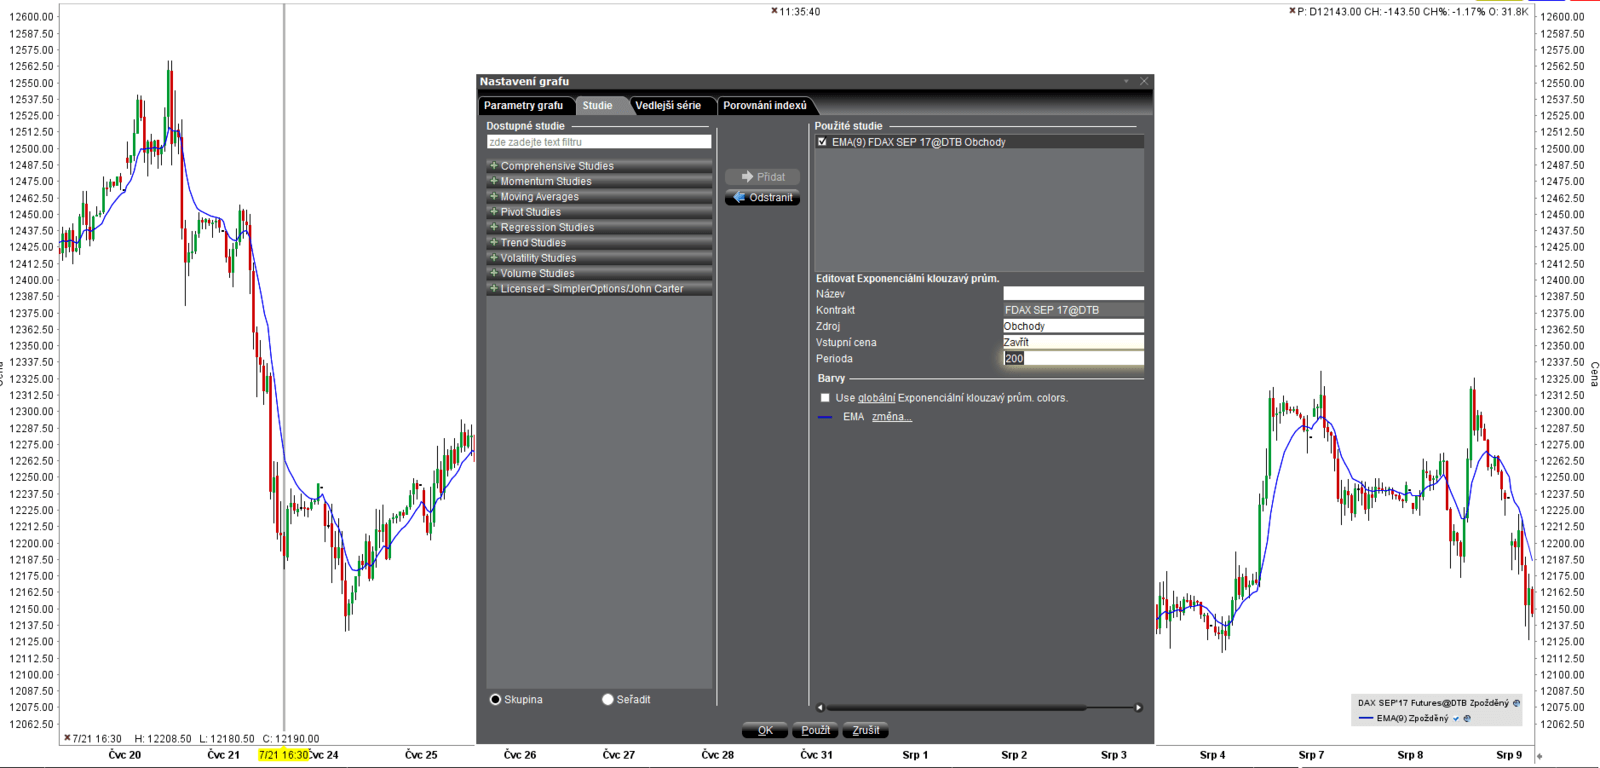Open the small arrow menu in Nastavení grafu title bar
The image size is (1600, 768).
[x=1126, y=81]
